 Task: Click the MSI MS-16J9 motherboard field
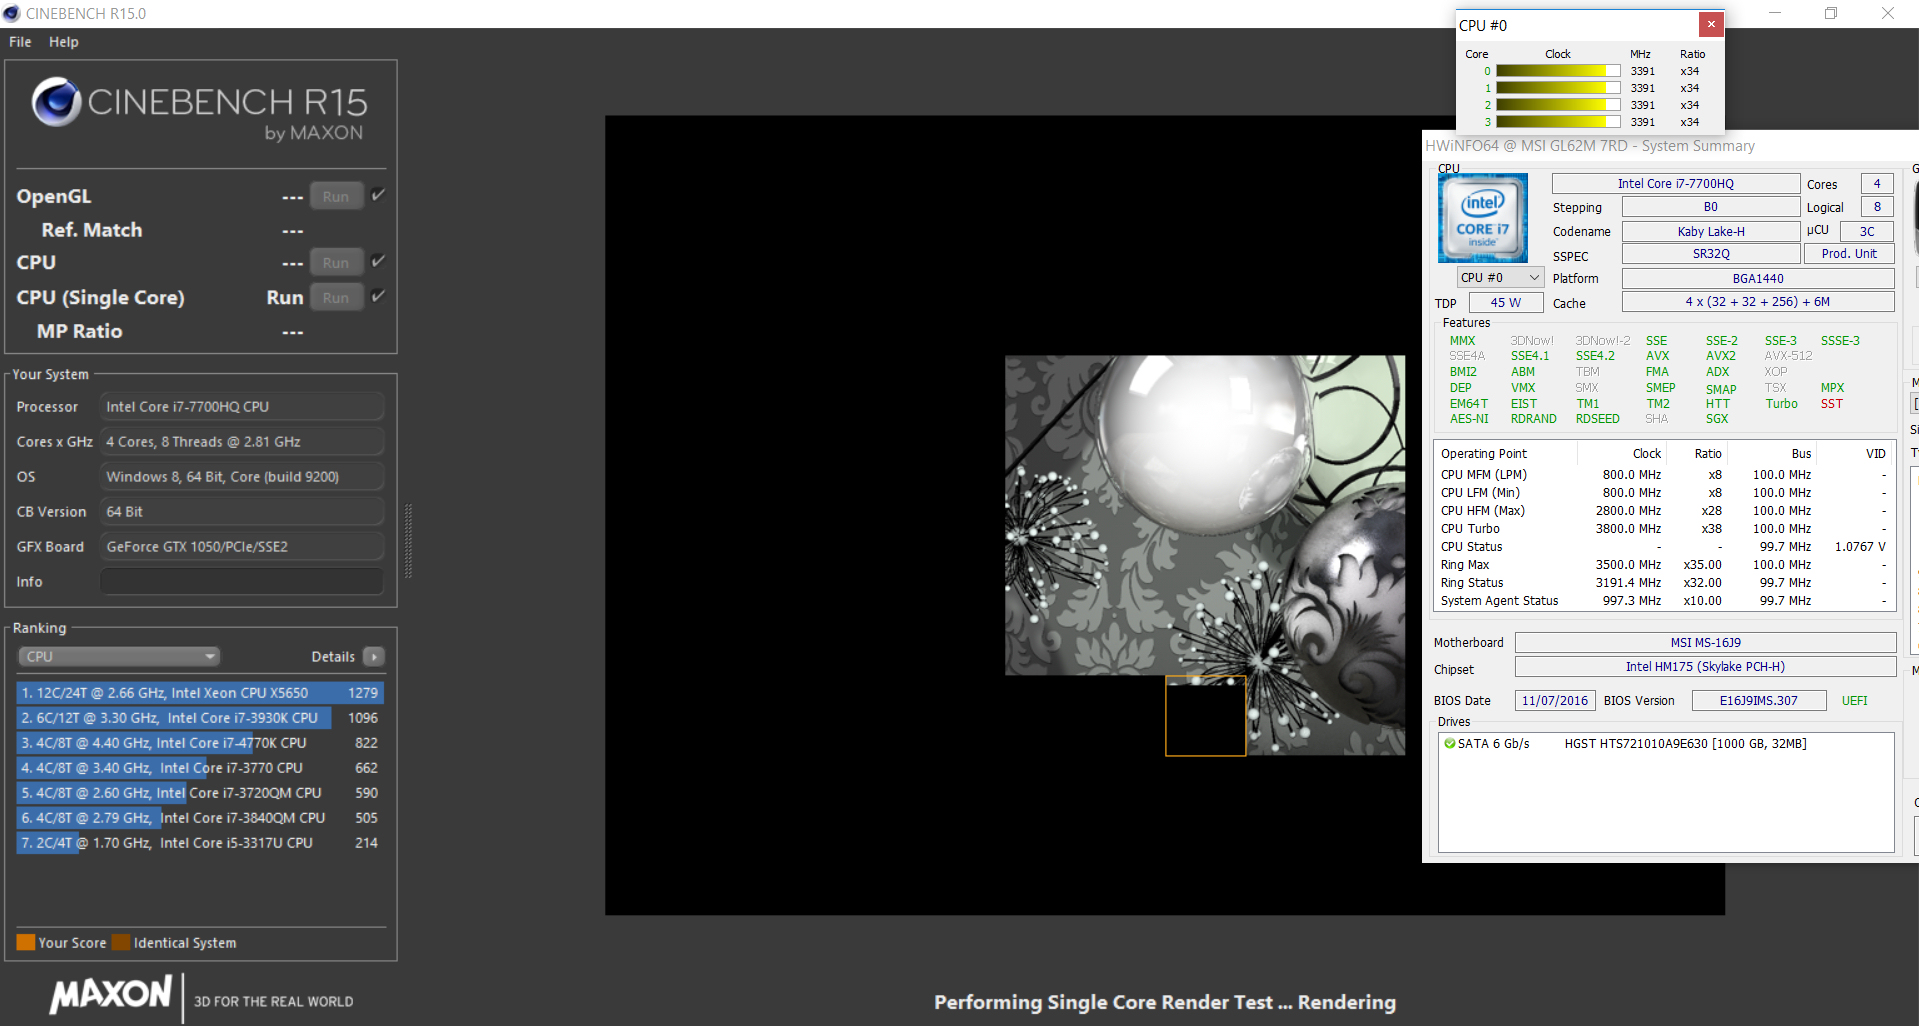point(1705,642)
